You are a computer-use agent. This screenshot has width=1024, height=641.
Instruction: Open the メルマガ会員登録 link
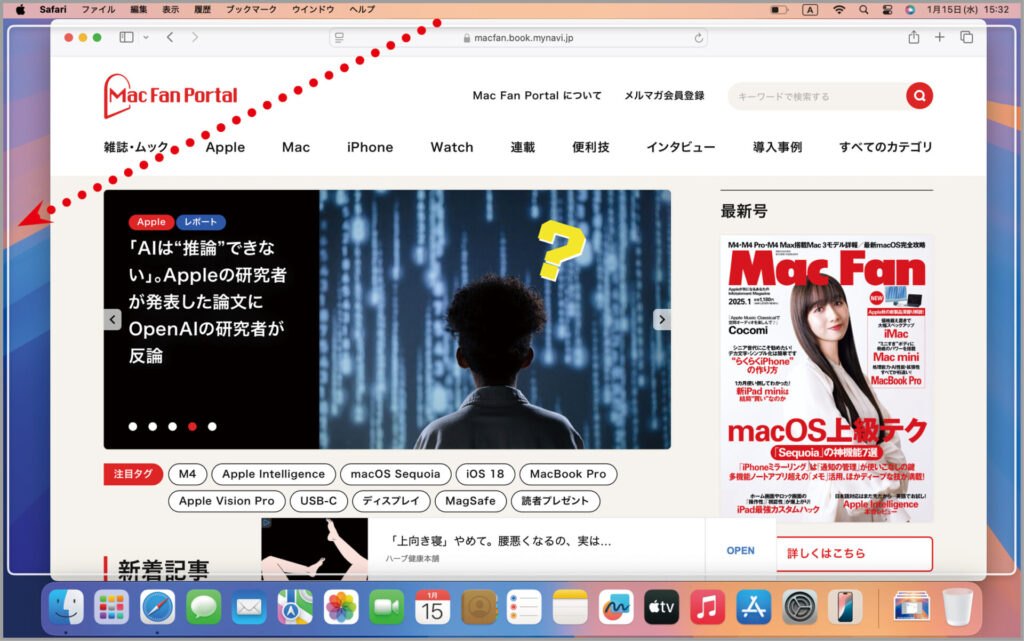(664, 95)
